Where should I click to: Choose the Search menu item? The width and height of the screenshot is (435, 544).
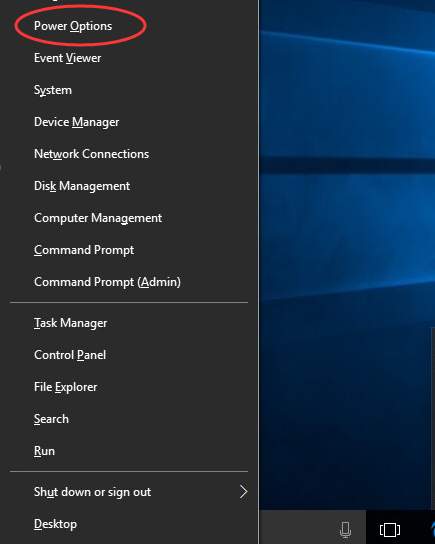(x=129, y=419)
